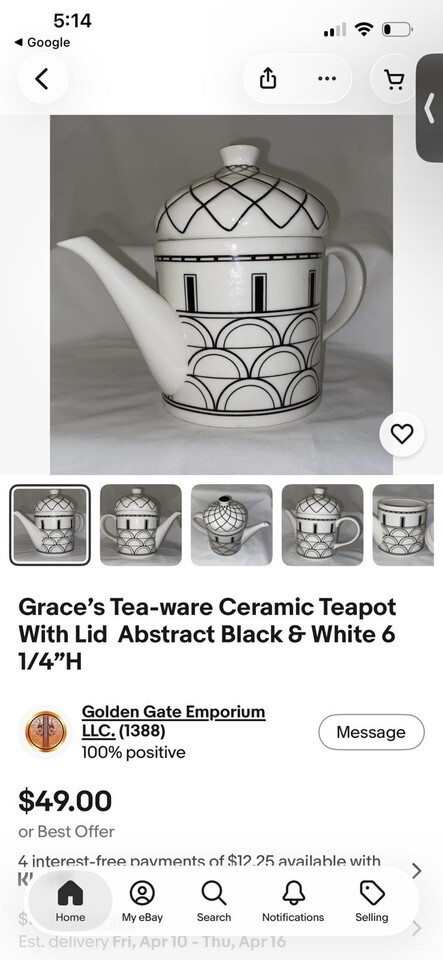This screenshot has height=960, width=443.
Task: Message the seller
Action: (x=371, y=732)
